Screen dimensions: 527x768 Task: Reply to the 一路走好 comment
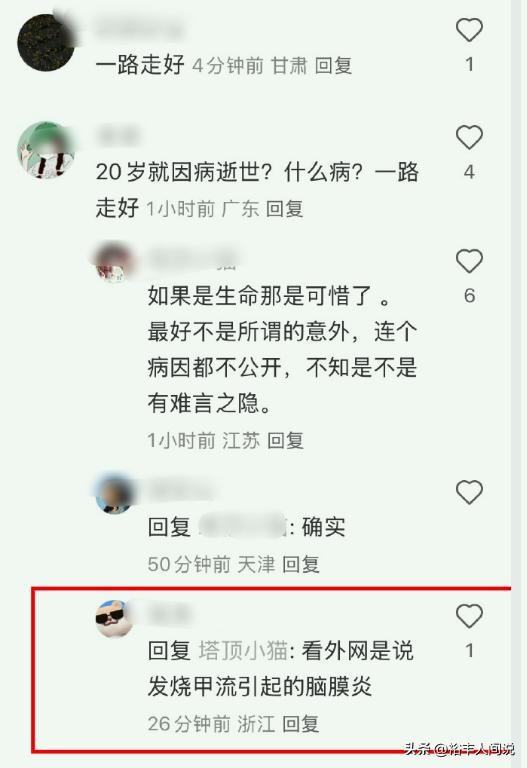333,65
